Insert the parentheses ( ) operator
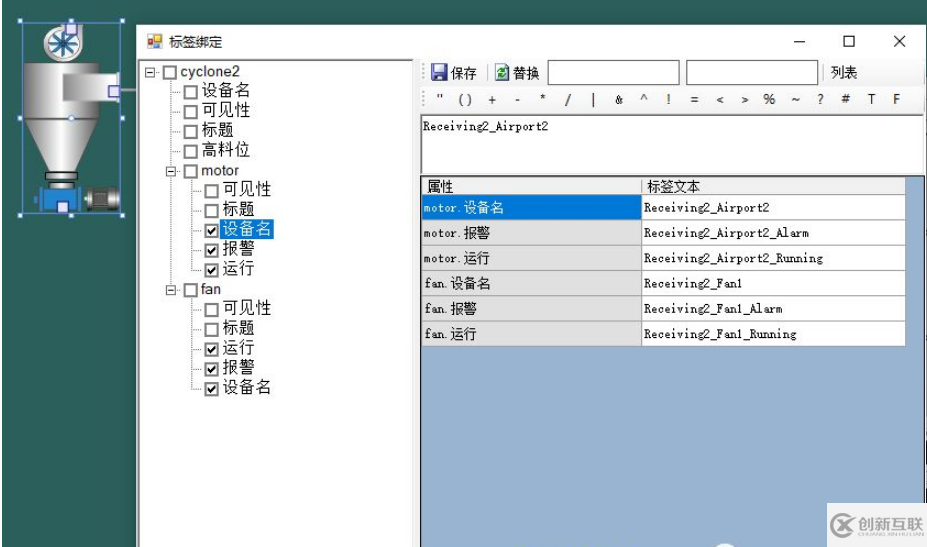The height and width of the screenshot is (547, 927). pos(465,99)
